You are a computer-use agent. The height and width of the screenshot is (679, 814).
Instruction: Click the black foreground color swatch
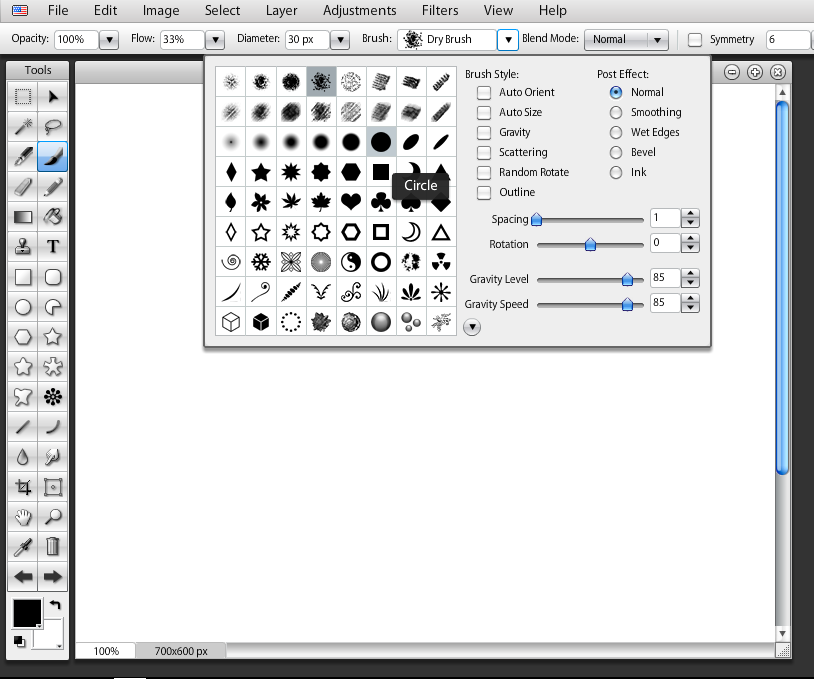click(x=27, y=613)
